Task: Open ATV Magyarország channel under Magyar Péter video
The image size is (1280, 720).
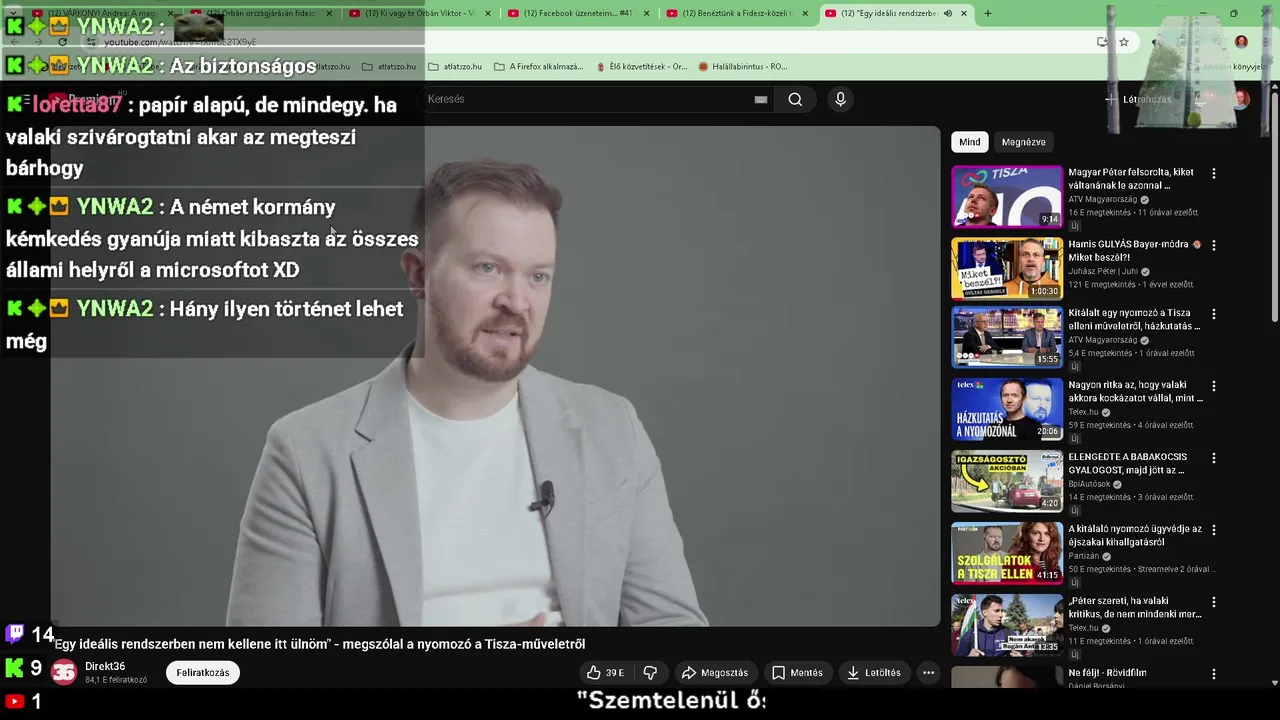Action: 1103,200
